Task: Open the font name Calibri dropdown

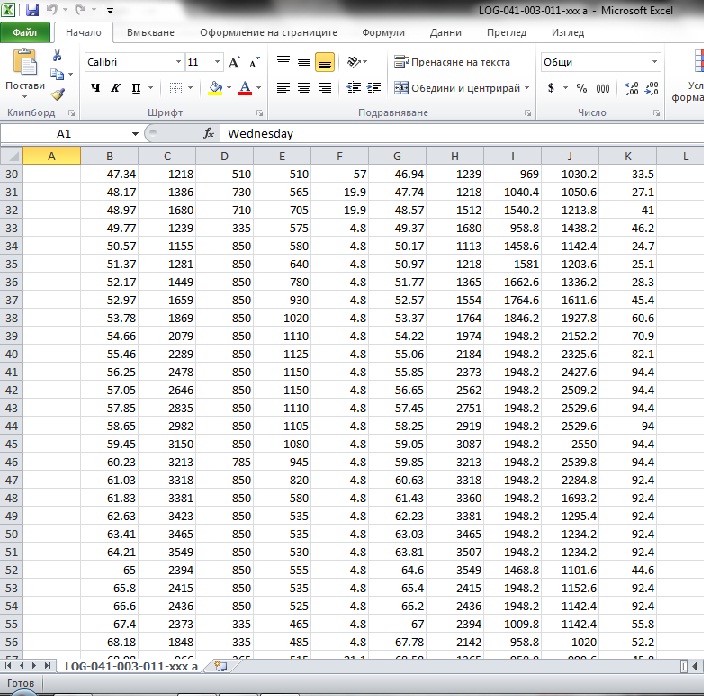Action: 176,62
